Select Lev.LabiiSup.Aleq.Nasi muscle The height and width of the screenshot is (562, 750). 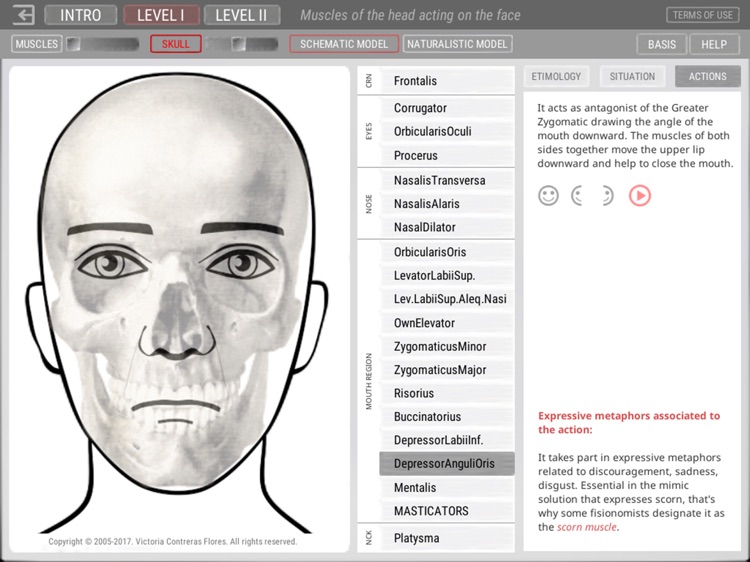[447, 299]
